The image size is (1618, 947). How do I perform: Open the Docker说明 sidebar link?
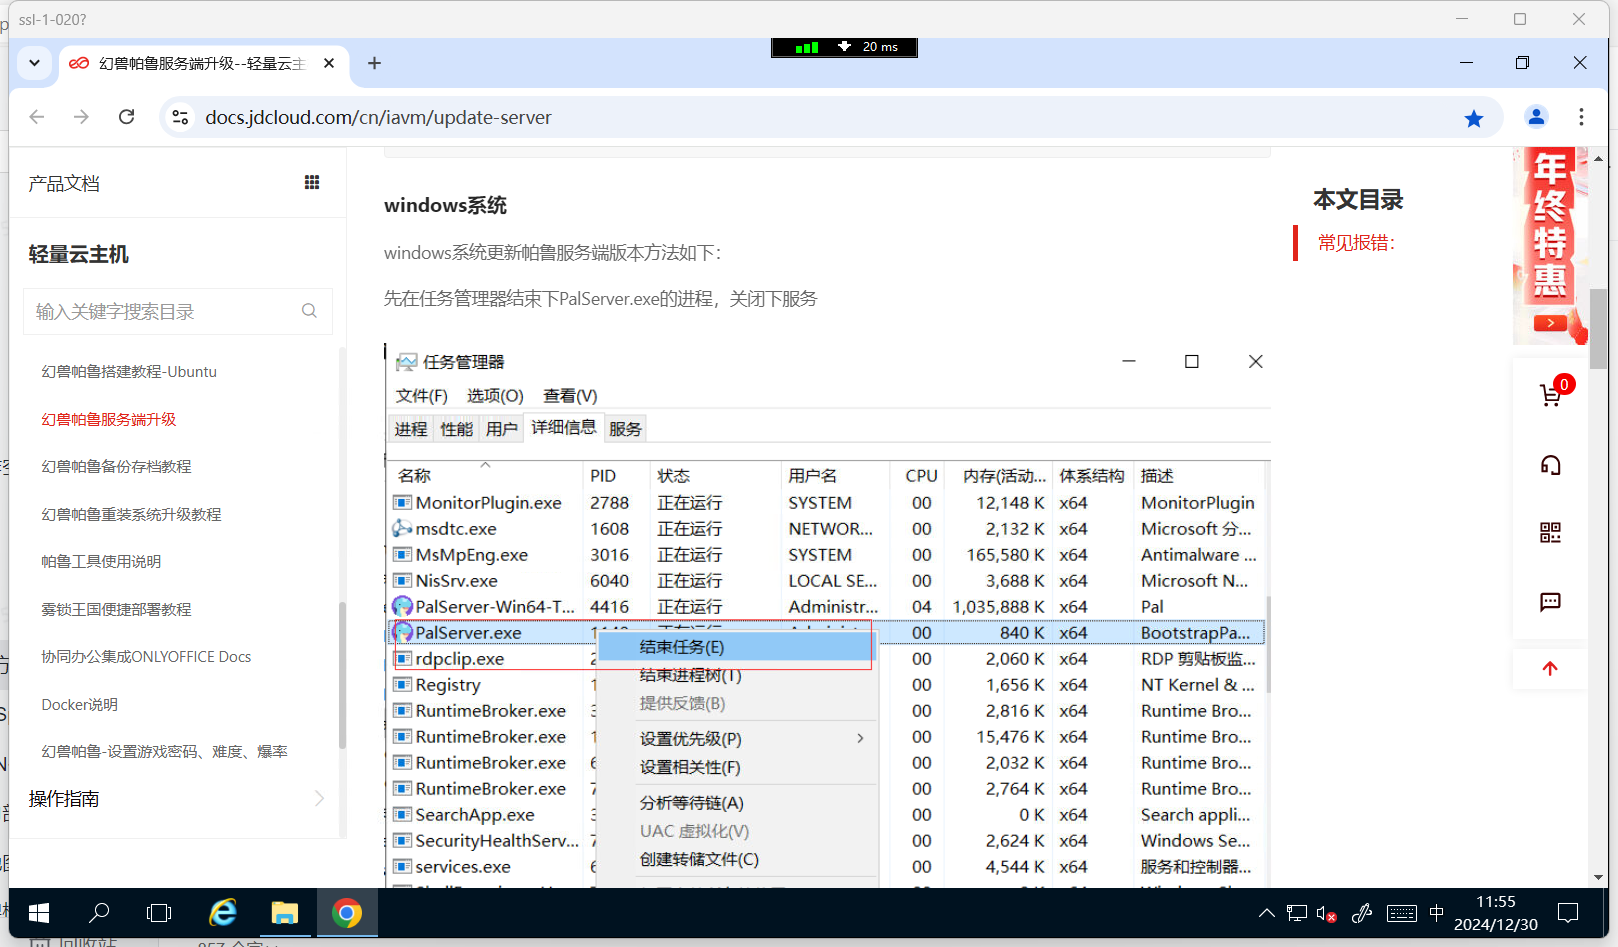click(79, 705)
